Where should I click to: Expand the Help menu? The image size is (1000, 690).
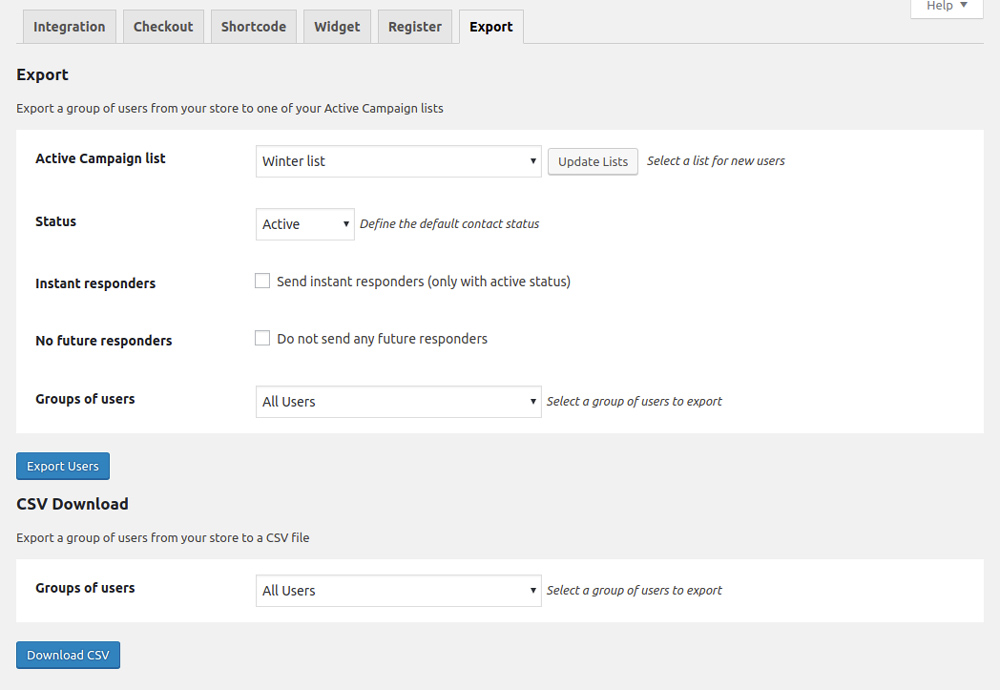click(946, 6)
